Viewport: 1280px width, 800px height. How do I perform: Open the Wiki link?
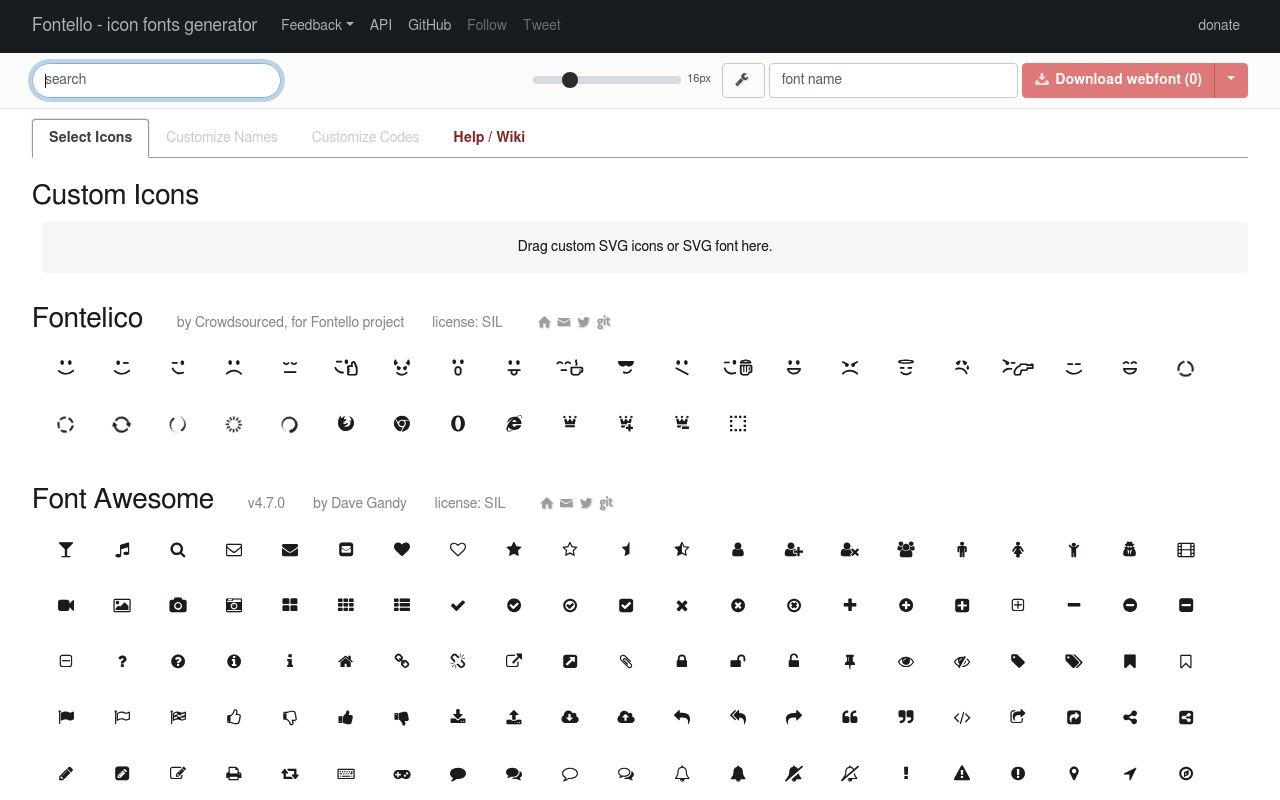pyautogui.click(x=511, y=137)
